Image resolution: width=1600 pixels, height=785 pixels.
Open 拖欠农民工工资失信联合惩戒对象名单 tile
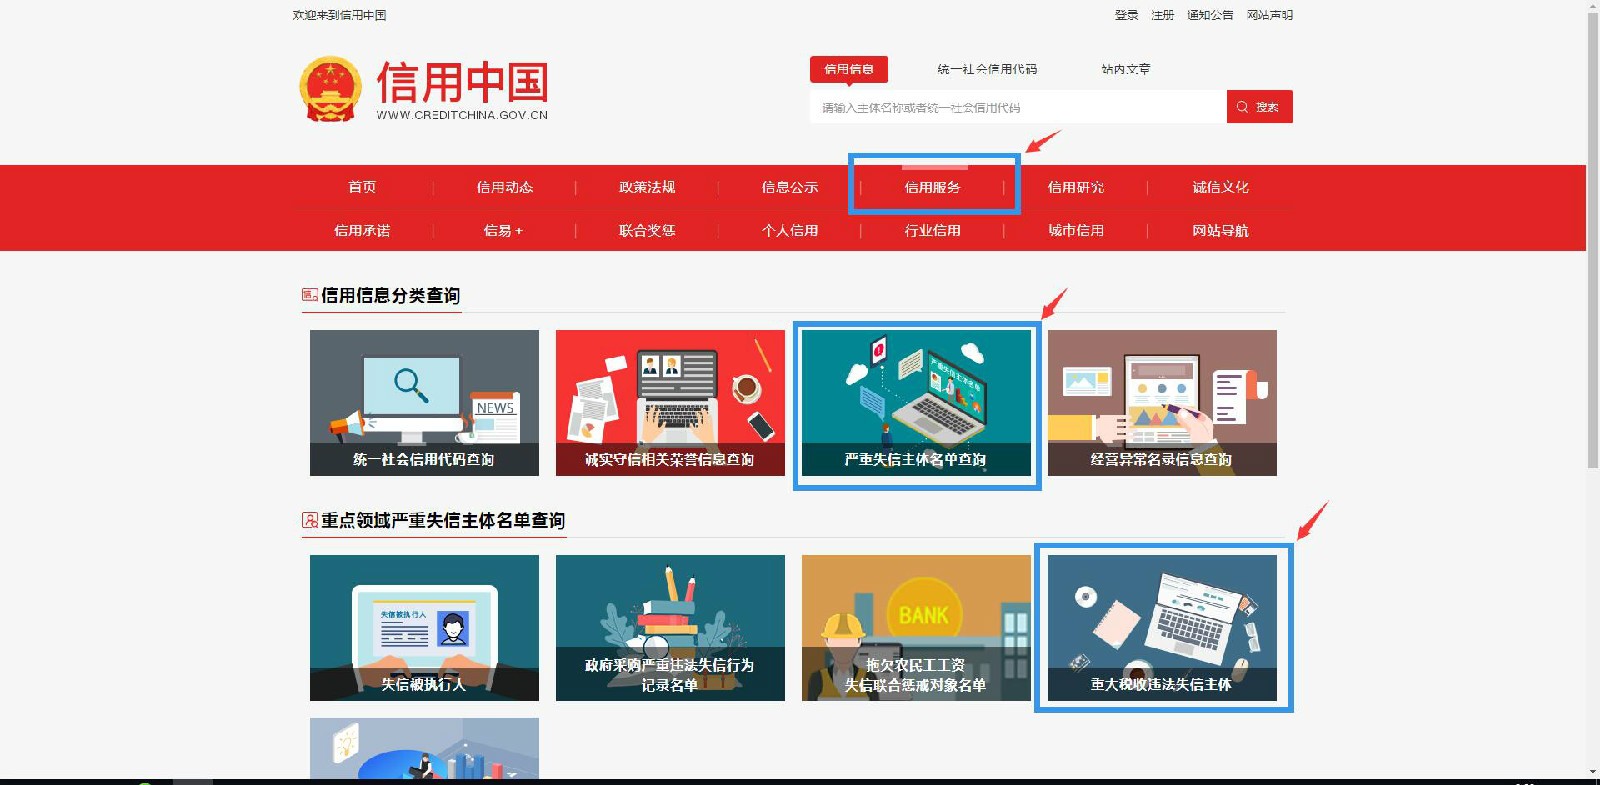point(916,628)
